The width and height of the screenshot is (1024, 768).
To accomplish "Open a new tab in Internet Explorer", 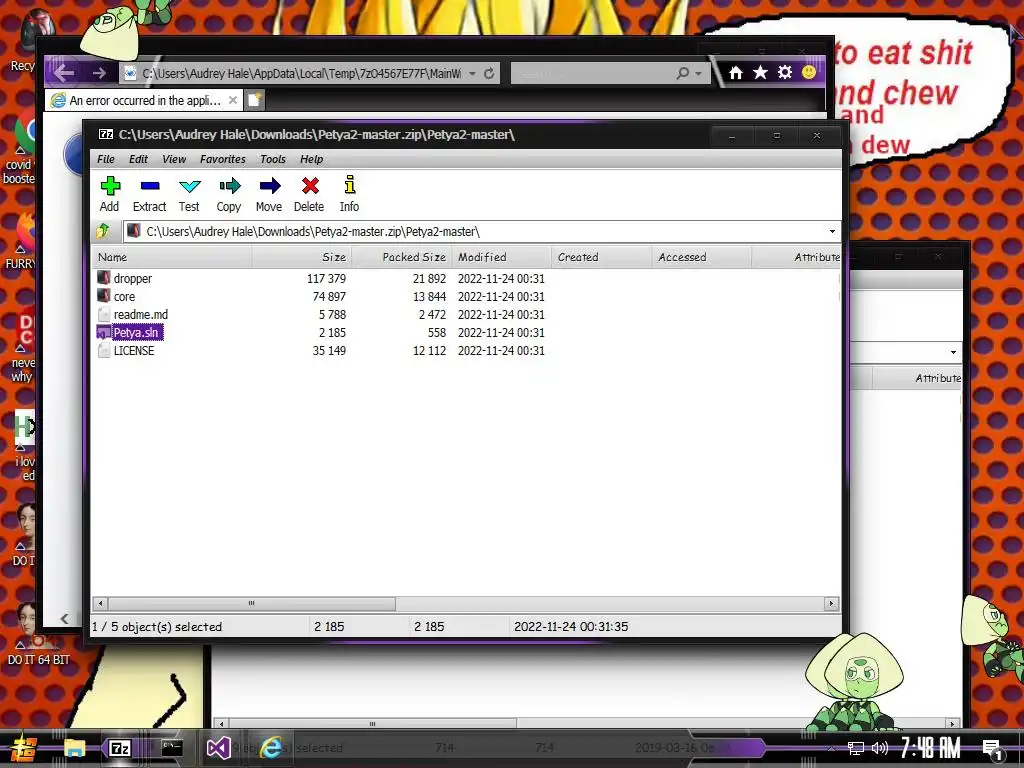I will (x=255, y=100).
